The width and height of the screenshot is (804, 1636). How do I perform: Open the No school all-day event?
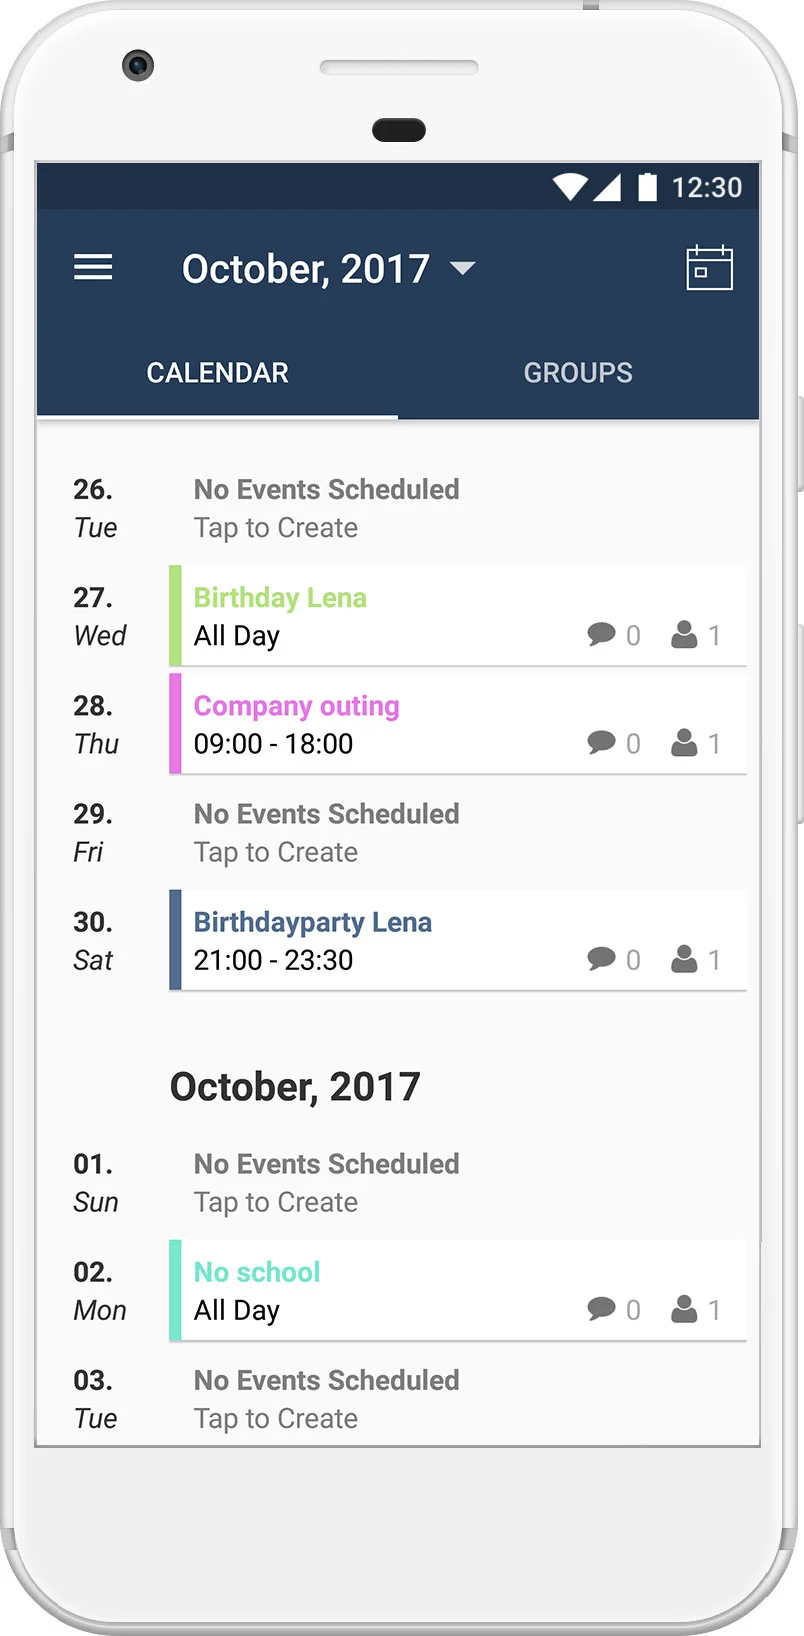(458, 1290)
